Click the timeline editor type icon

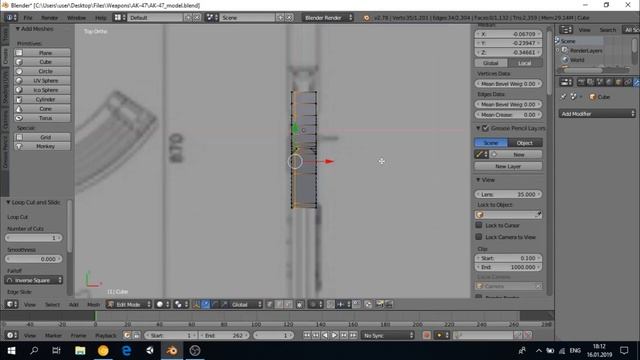coord(11,336)
